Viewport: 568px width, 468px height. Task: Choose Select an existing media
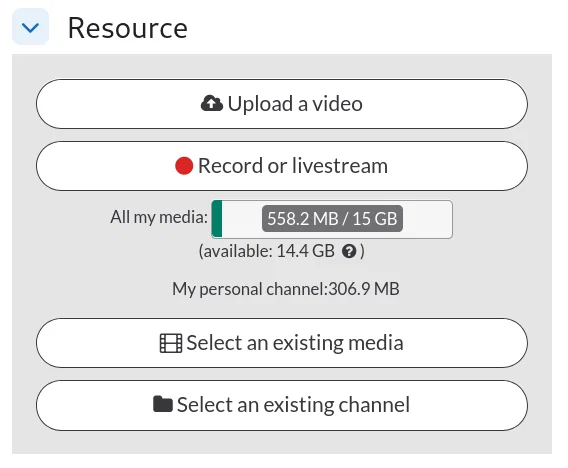(282, 343)
